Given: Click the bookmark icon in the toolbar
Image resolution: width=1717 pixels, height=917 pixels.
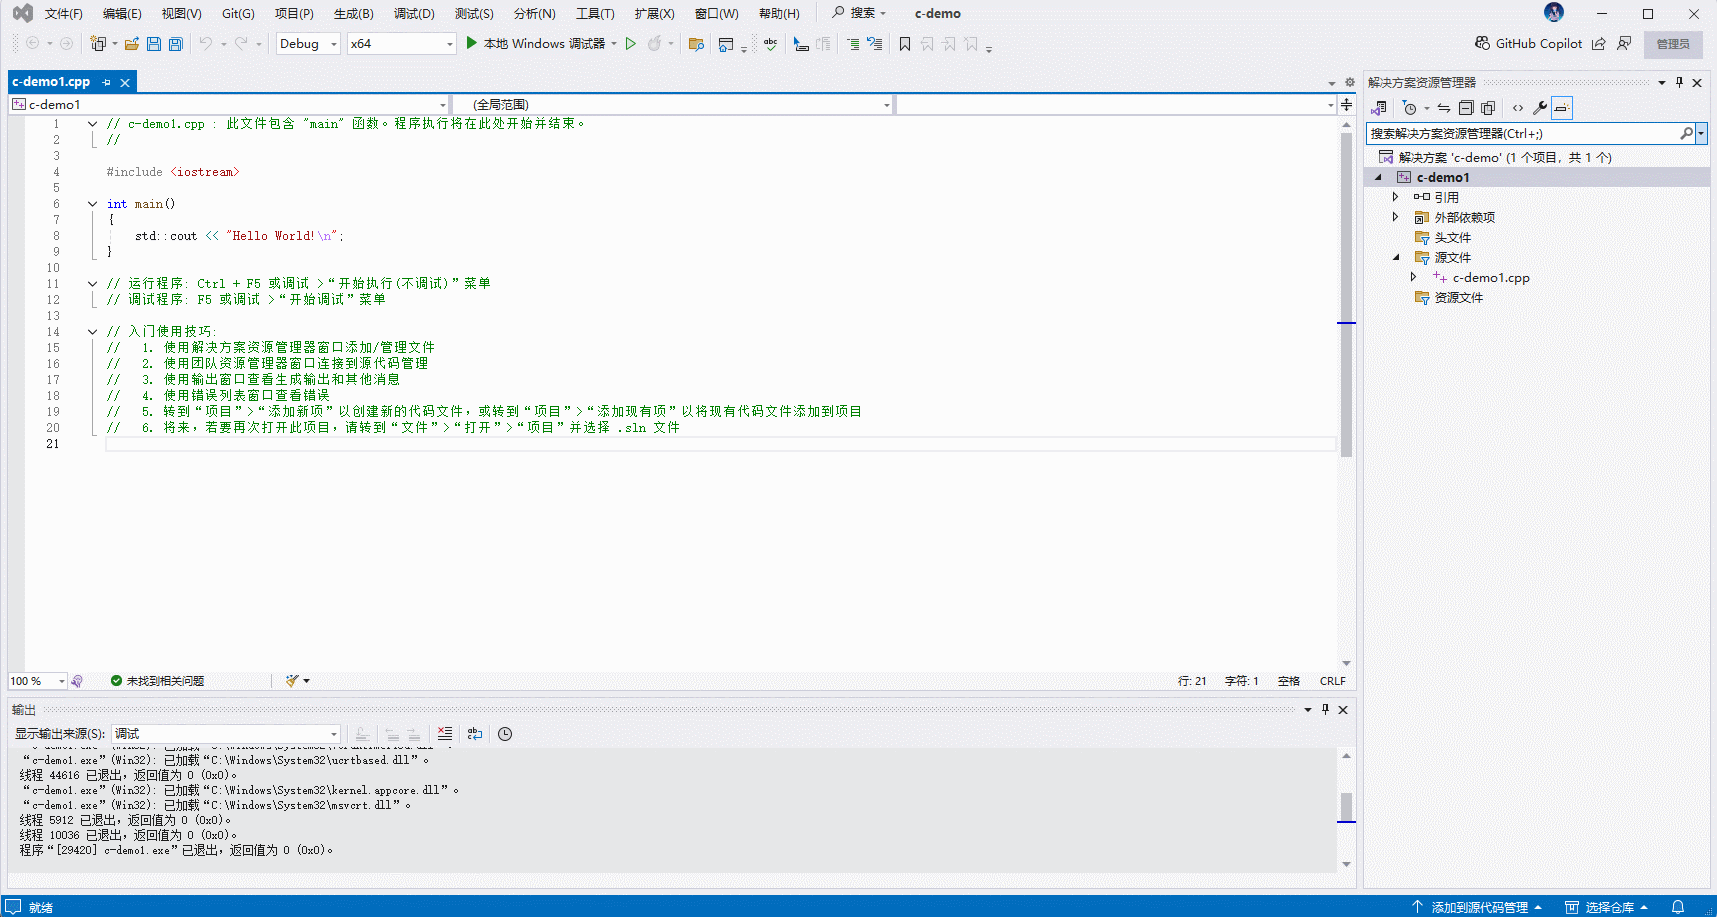Looking at the screenshot, I should 905,44.
